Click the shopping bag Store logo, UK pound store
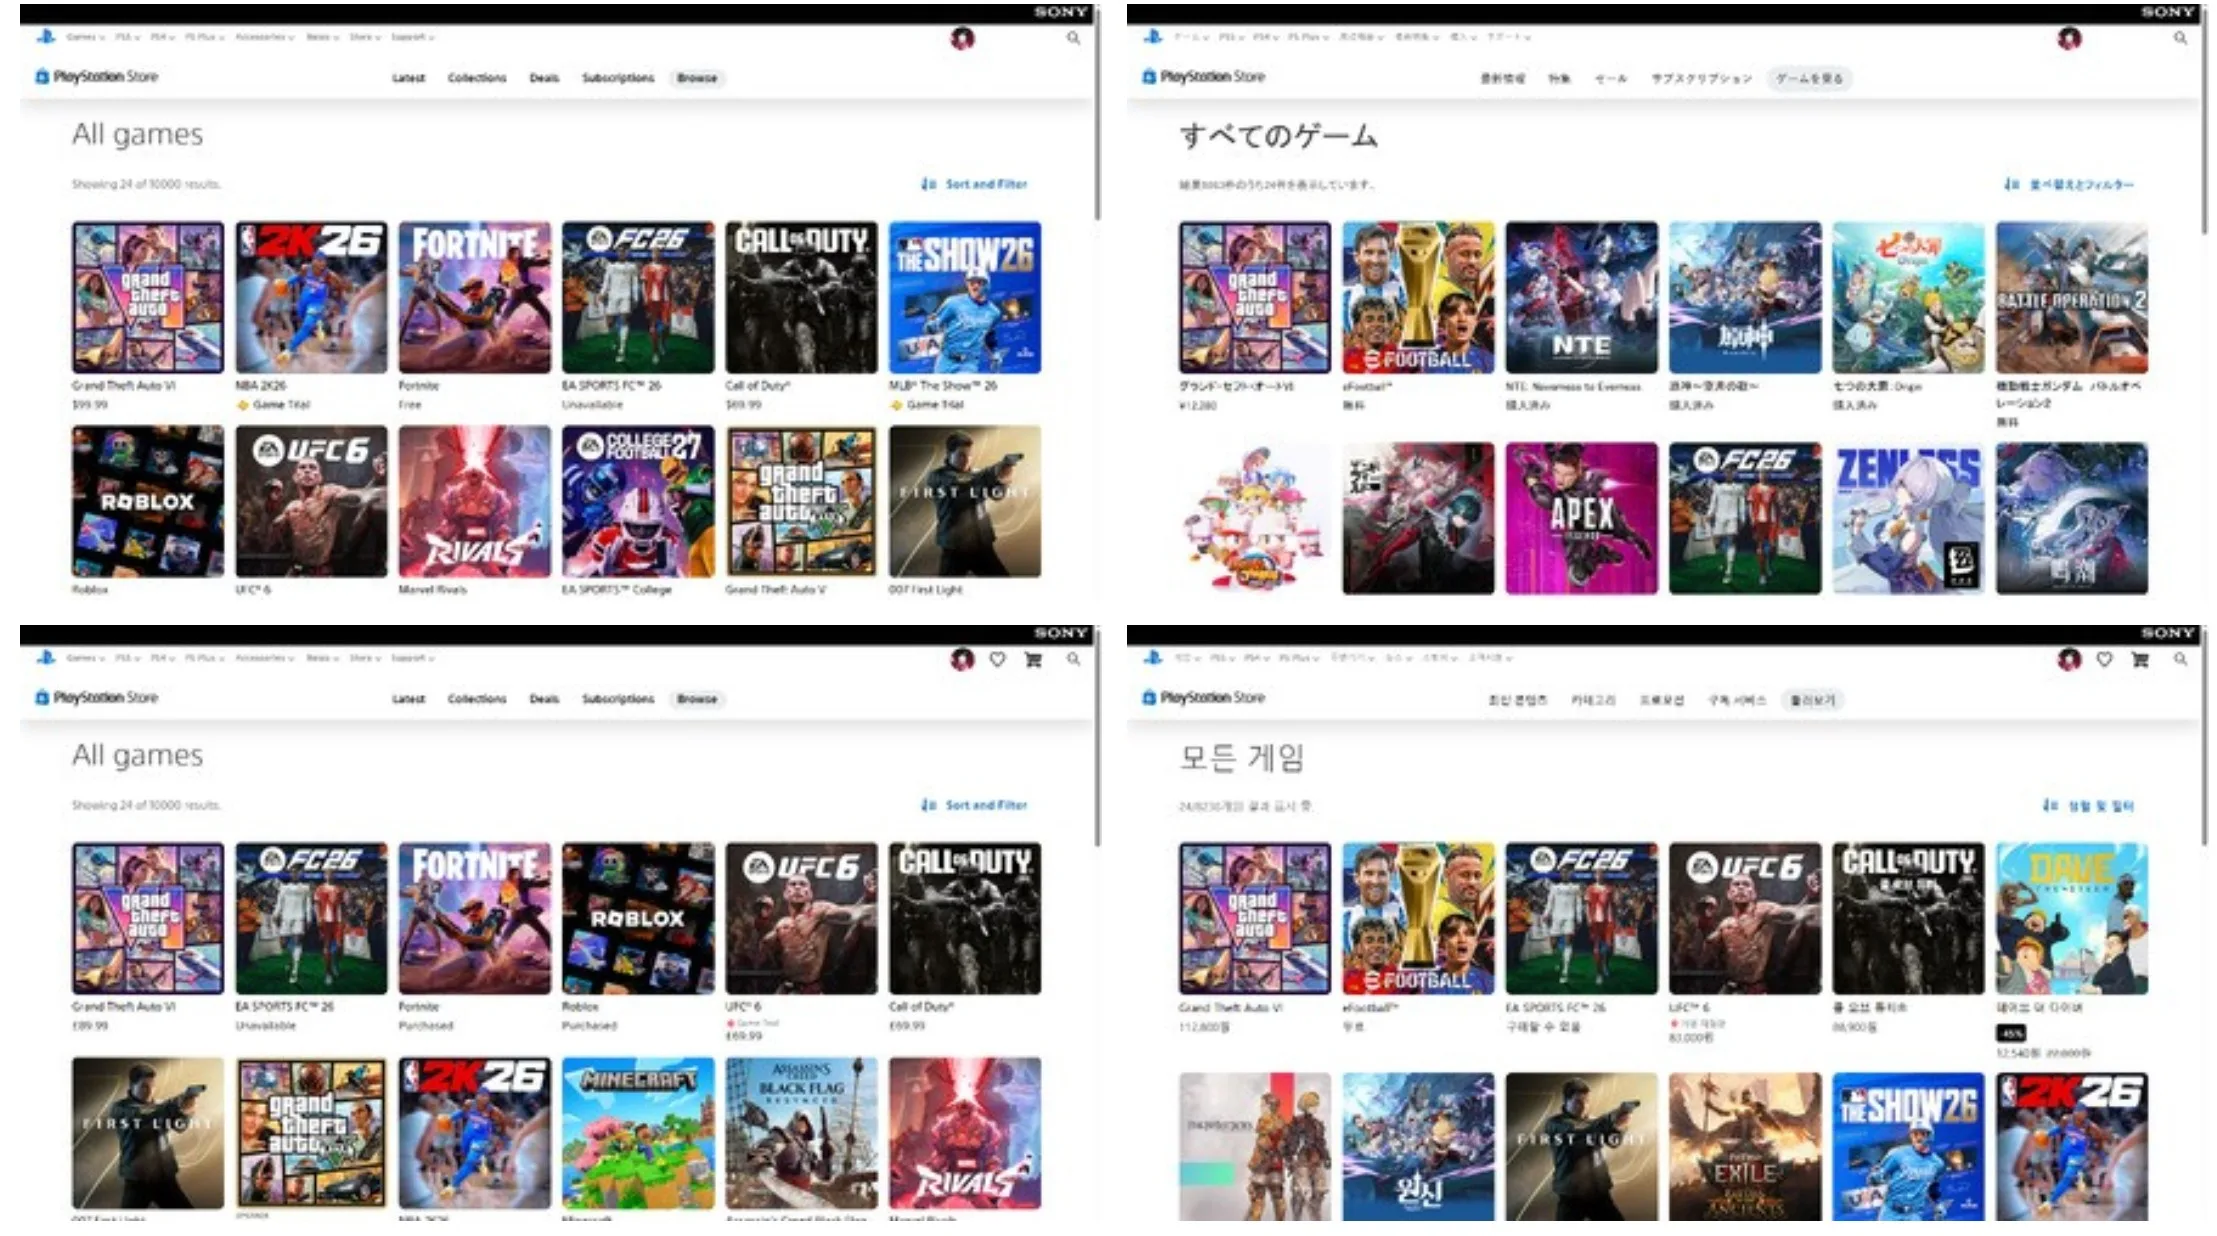 coord(42,698)
